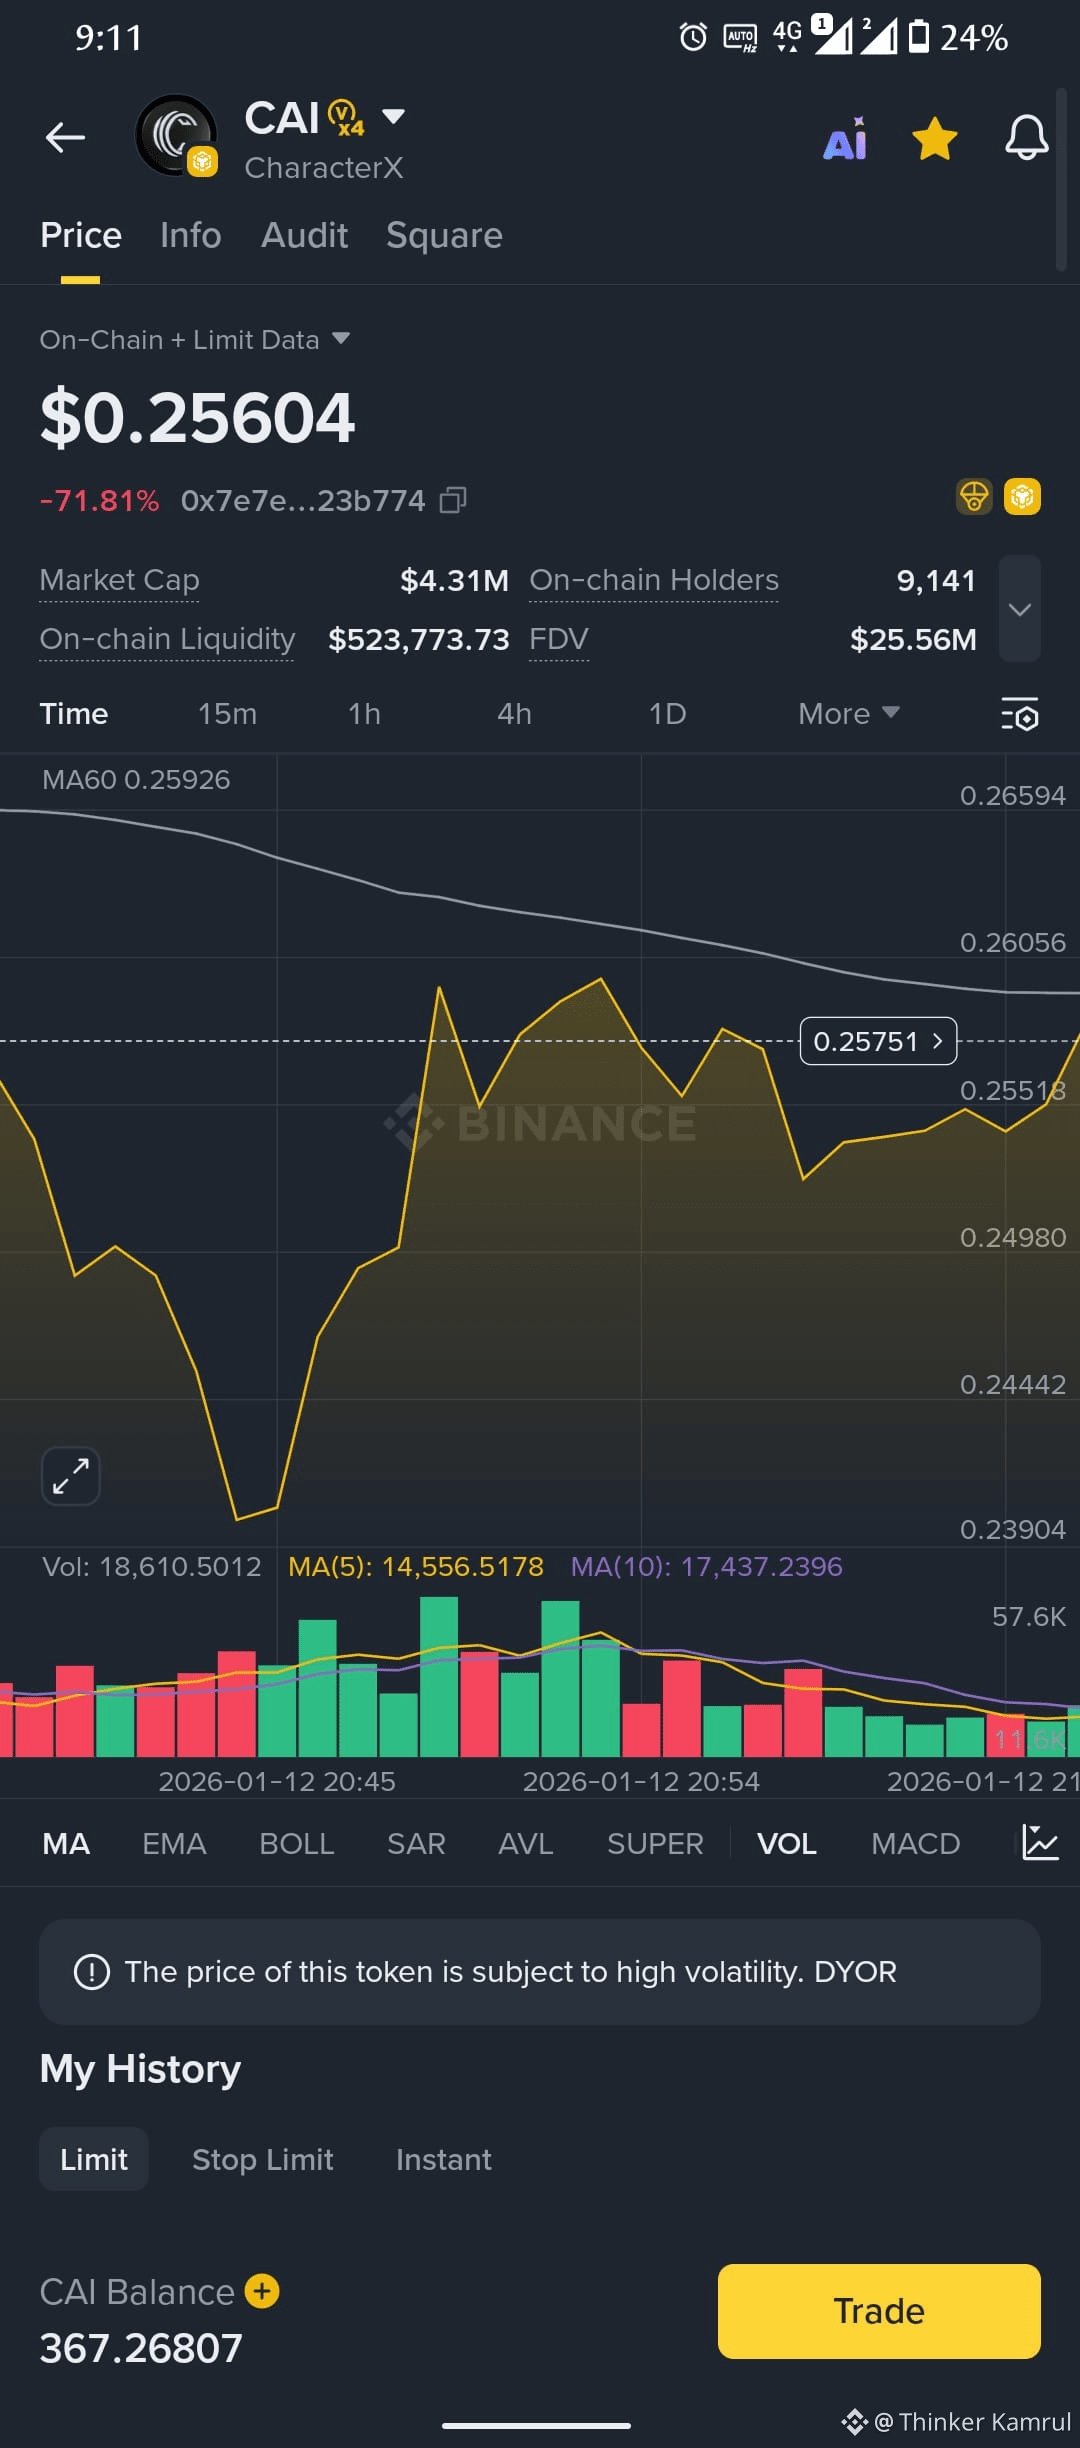Viewport: 1080px width, 2448px height.
Task: Tap the -71.81% change value
Action: click(99, 500)
